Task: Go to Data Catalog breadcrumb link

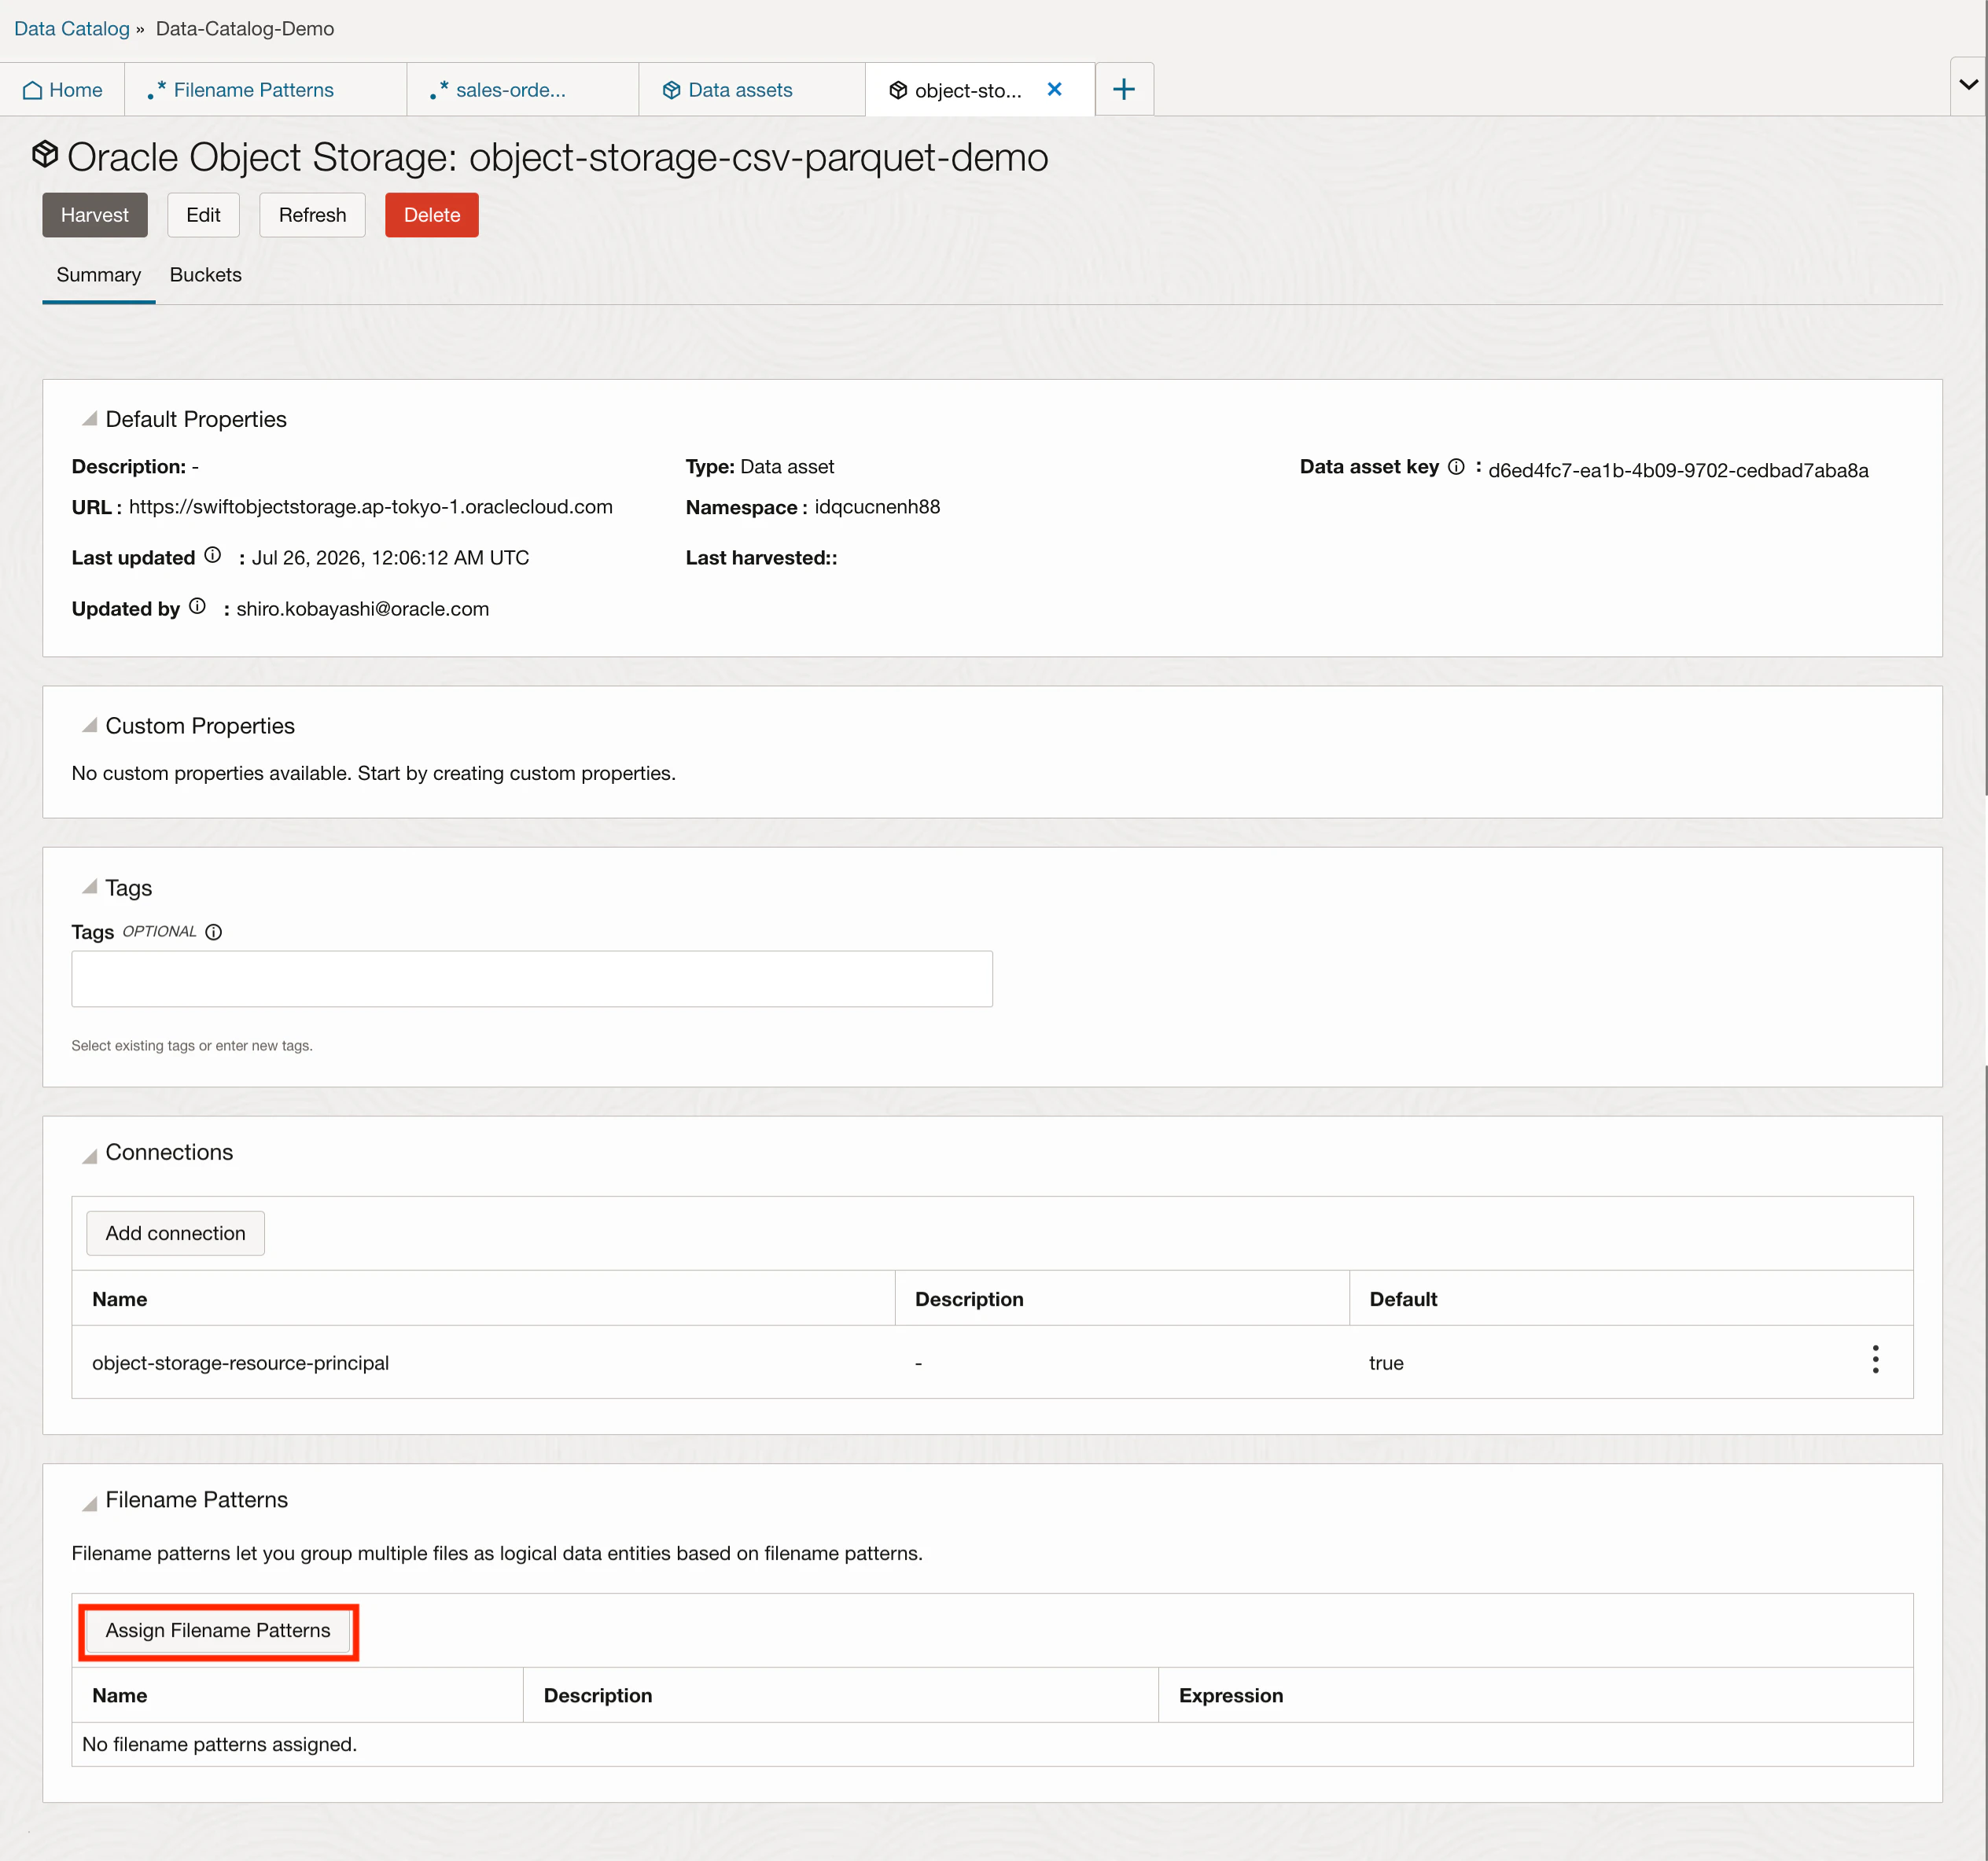Action: 72,28
